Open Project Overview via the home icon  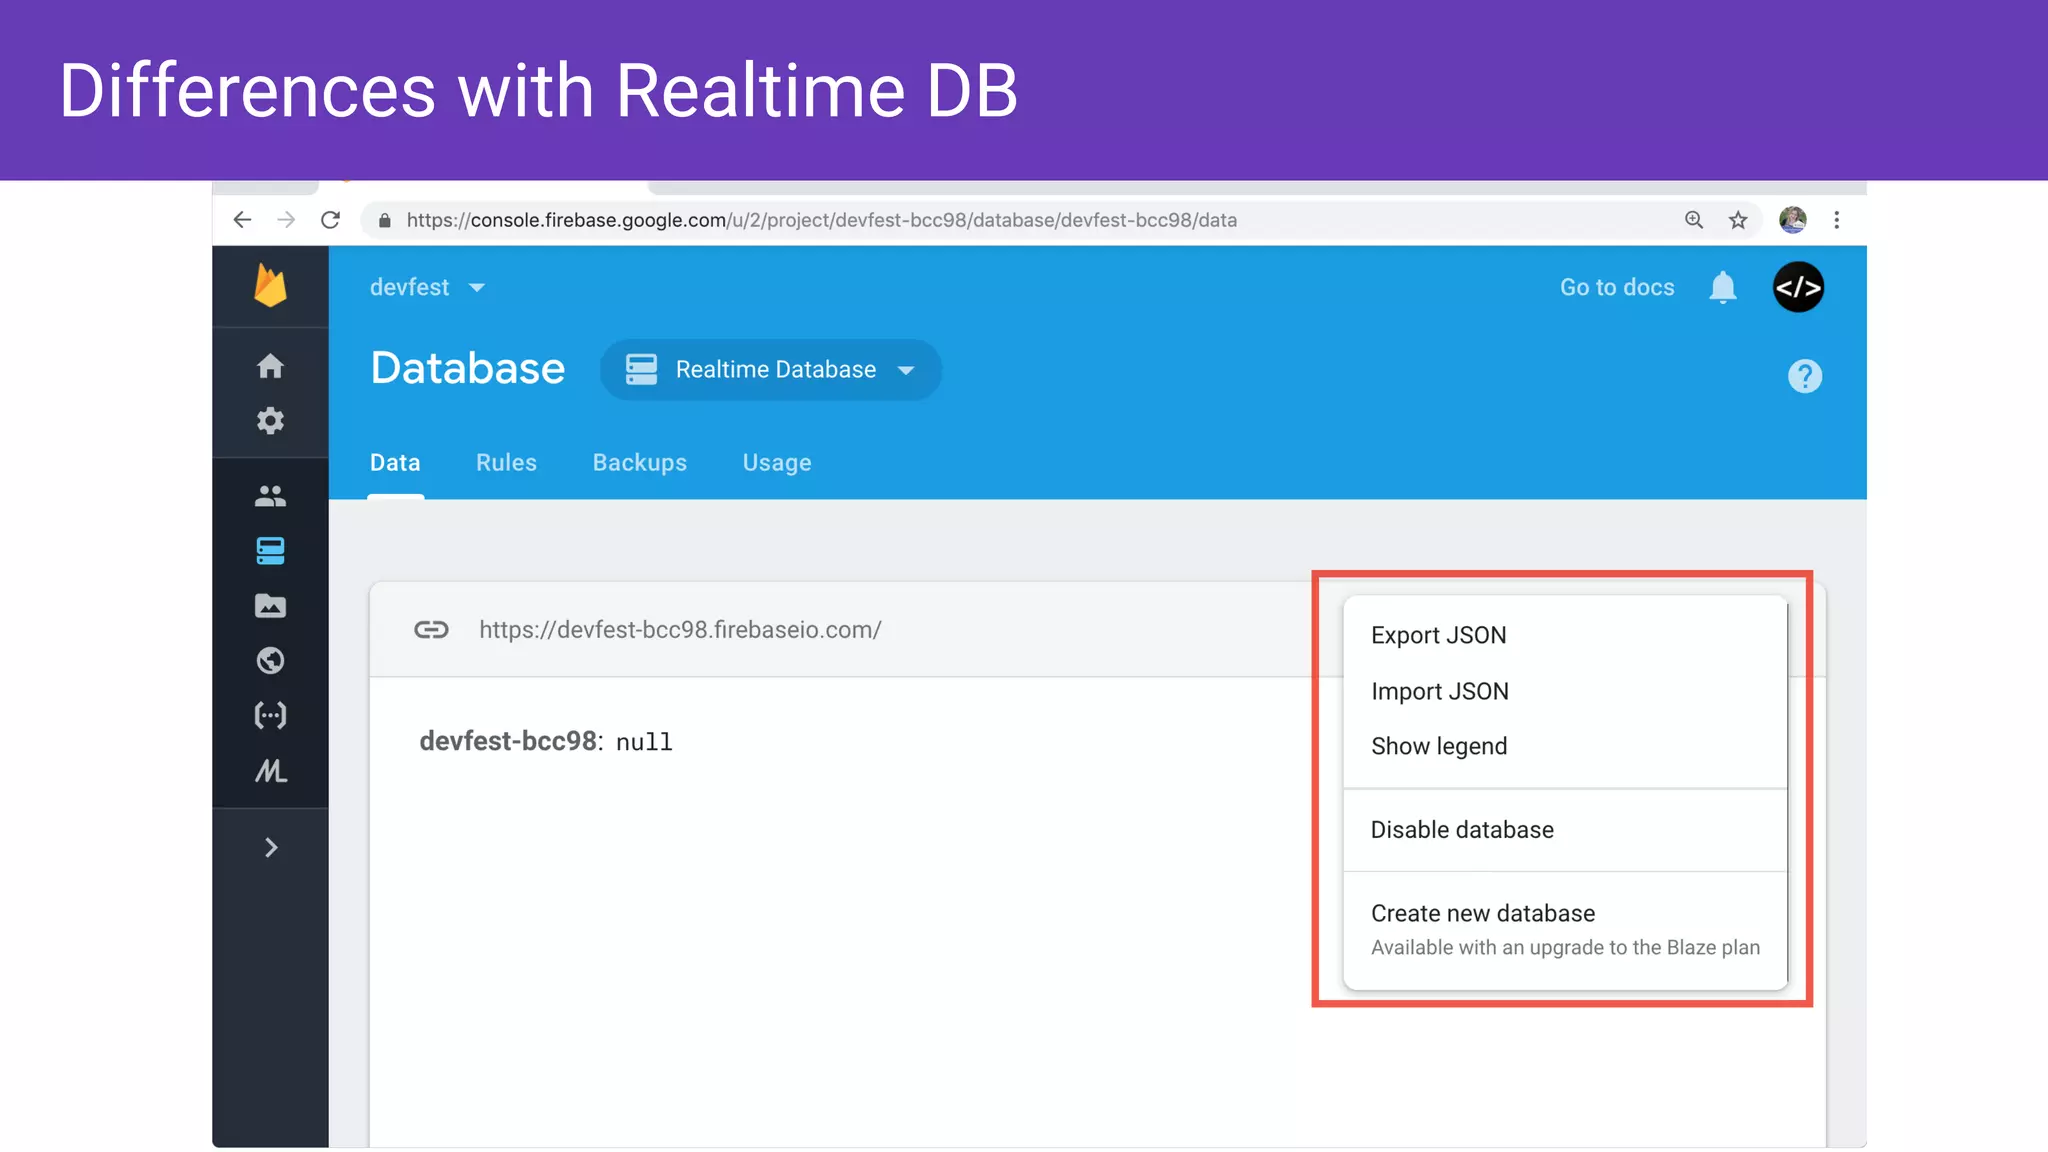coord(270,366)
